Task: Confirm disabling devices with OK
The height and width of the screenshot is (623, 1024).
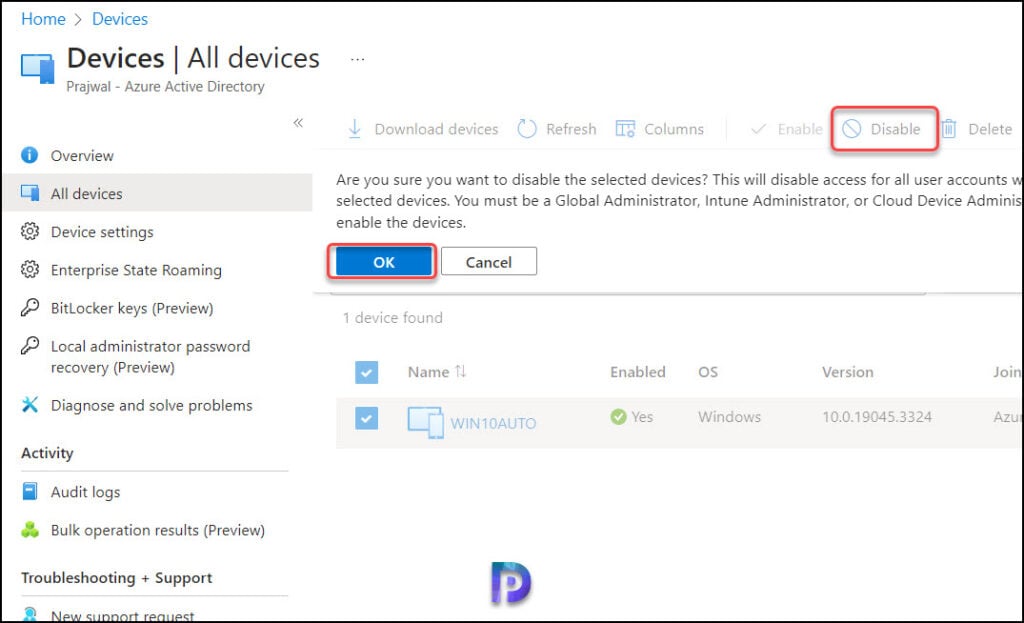Action: point(383,262)
